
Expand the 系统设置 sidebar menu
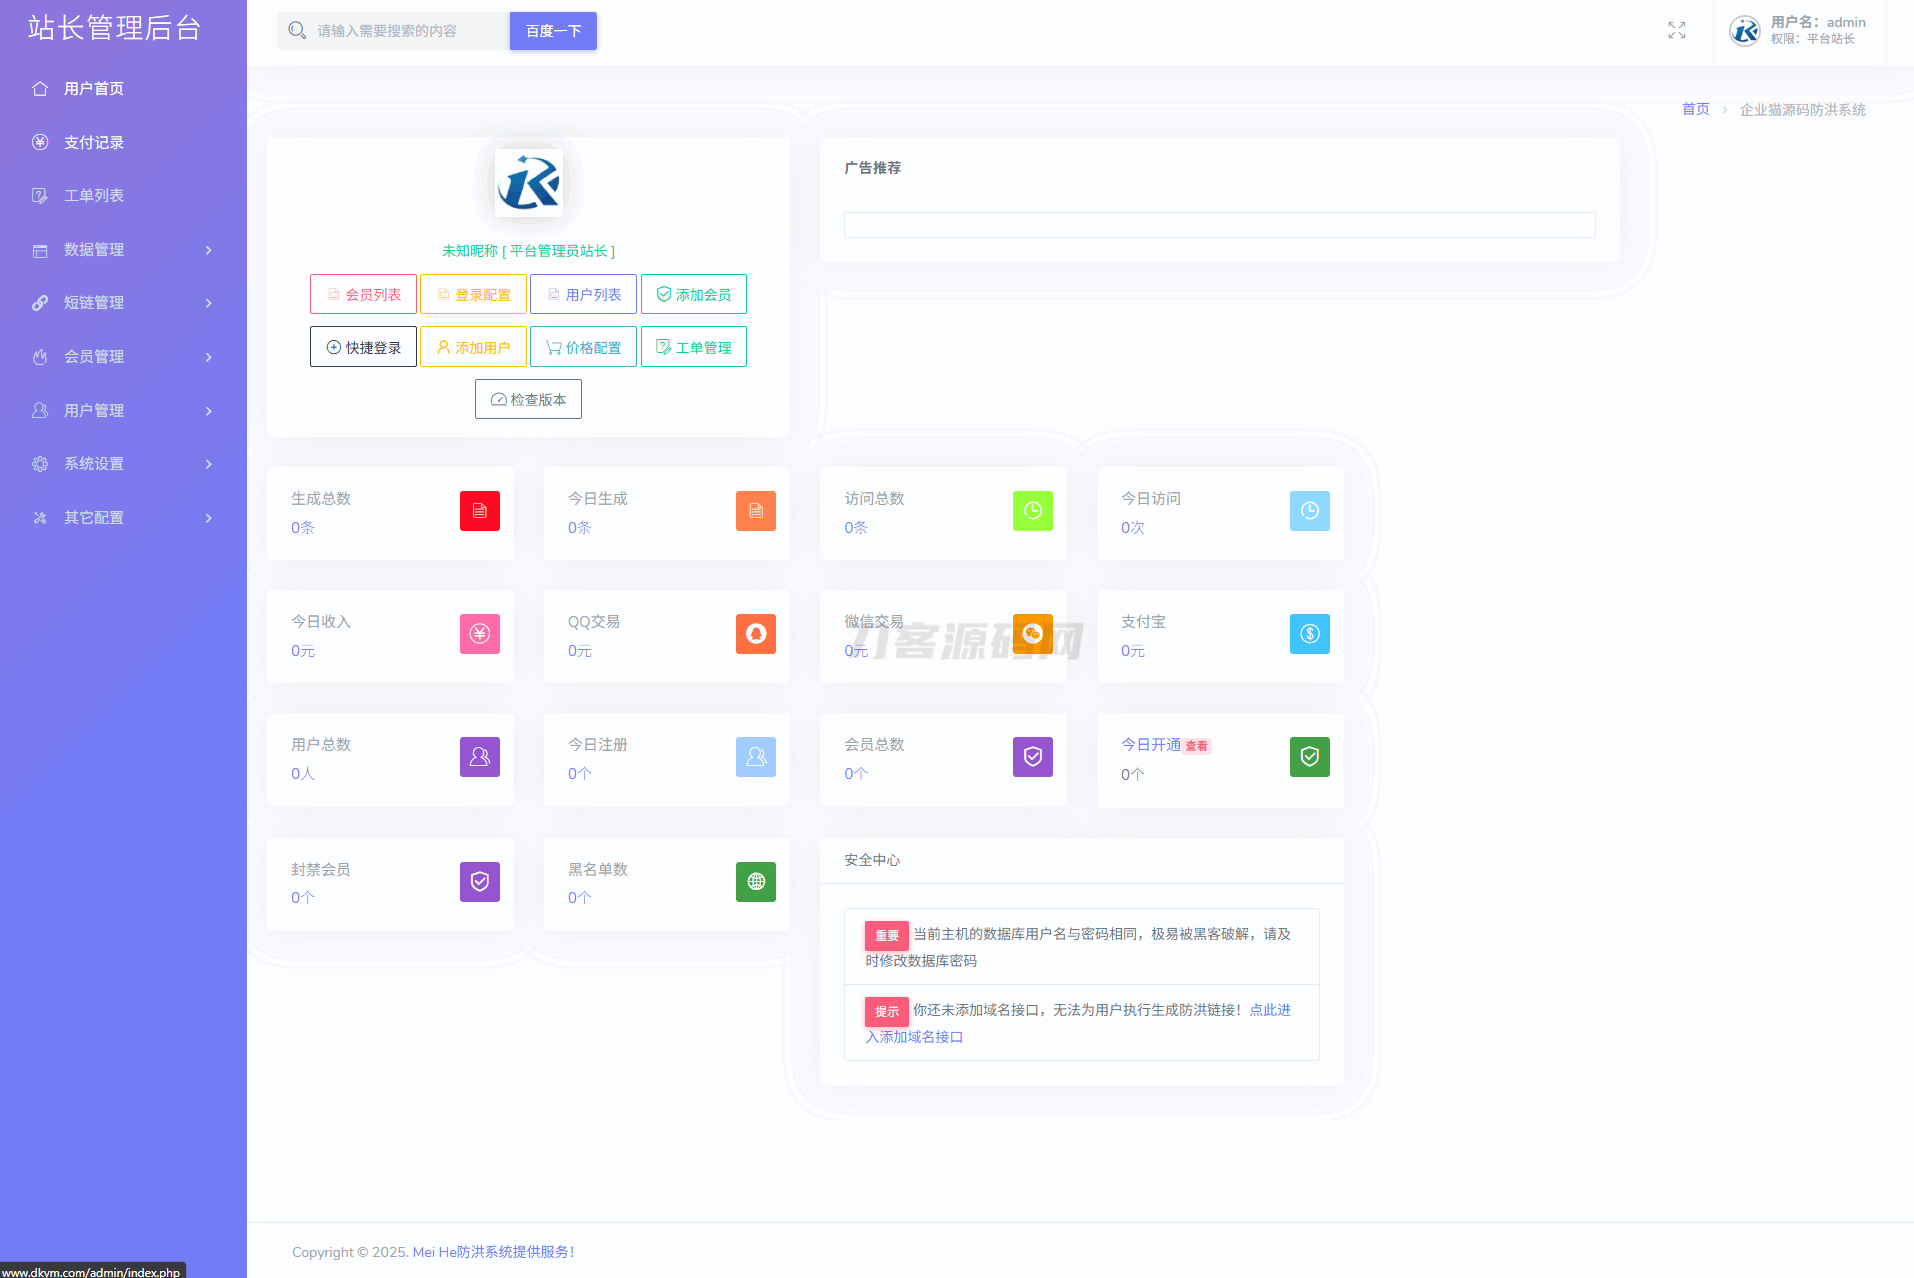(123, 464)
